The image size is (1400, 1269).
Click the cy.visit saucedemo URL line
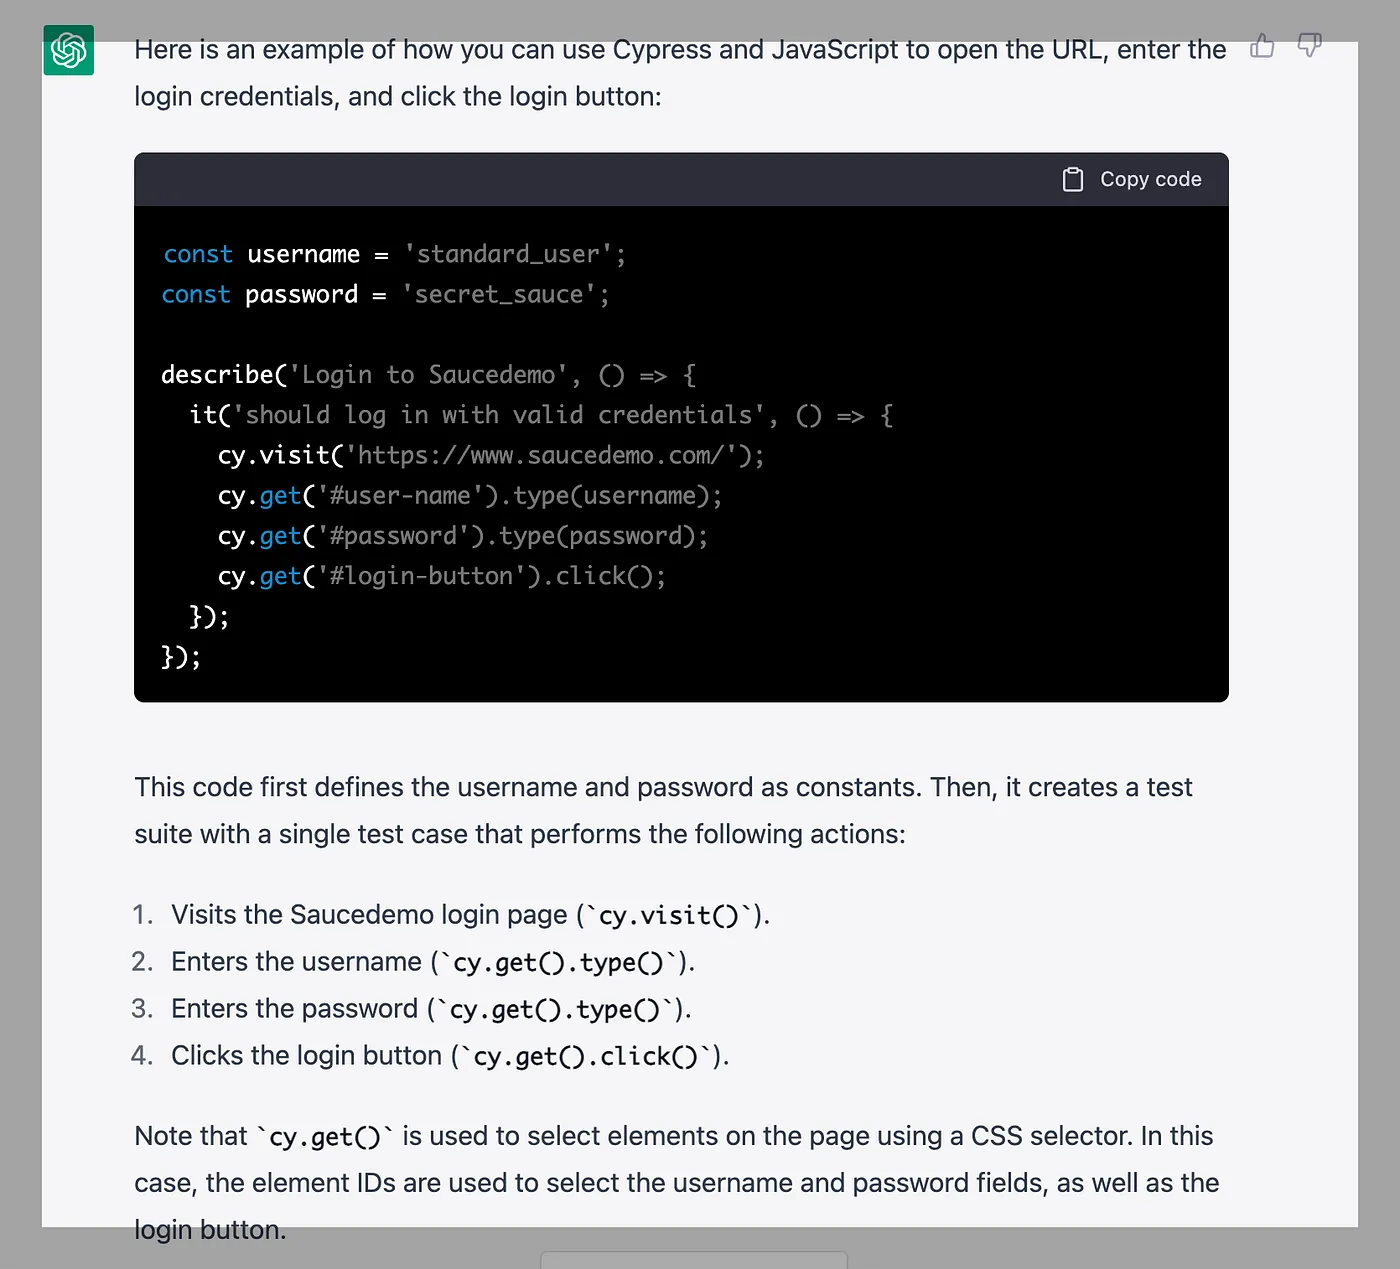click(491, 455)
